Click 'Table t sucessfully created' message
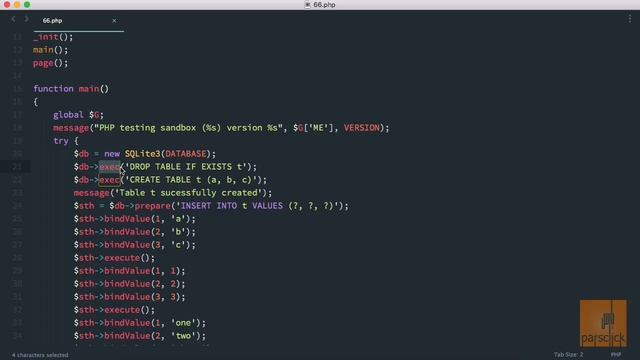640x360 pixels. coord(188,193)
